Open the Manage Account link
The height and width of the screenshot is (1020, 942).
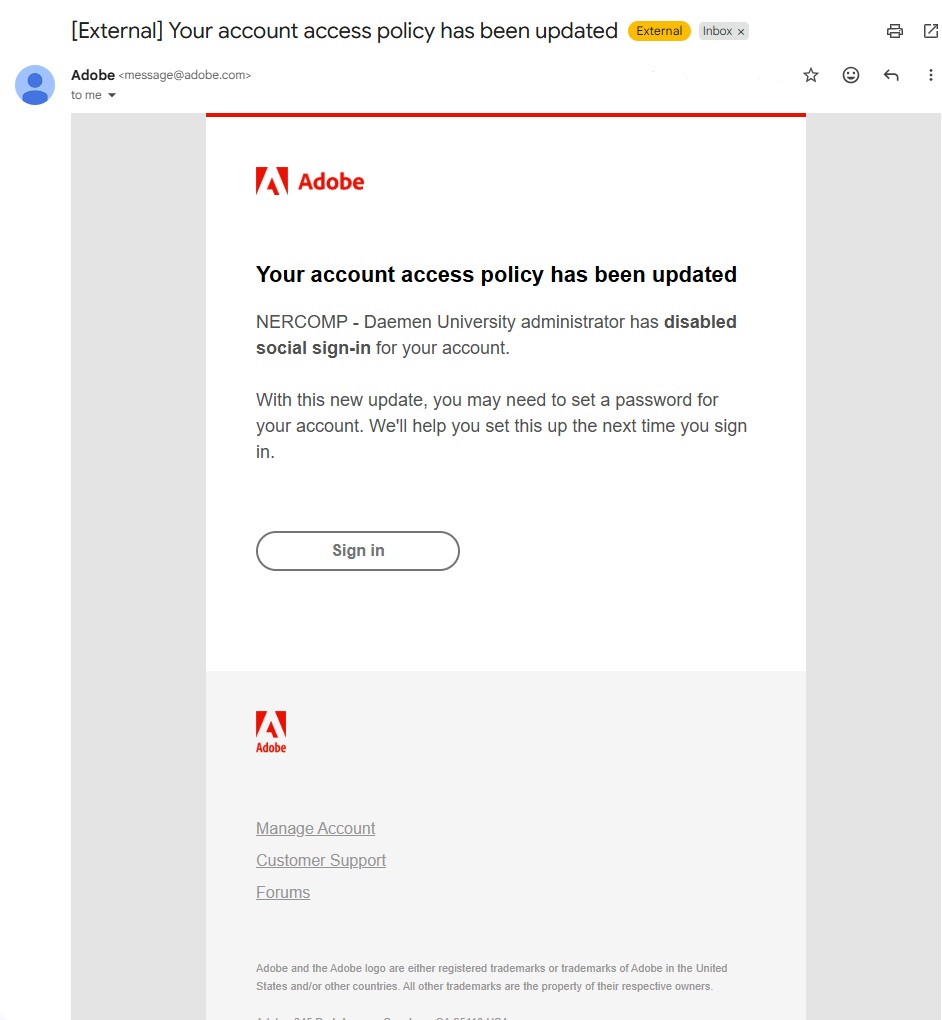[x=316, y=828]
